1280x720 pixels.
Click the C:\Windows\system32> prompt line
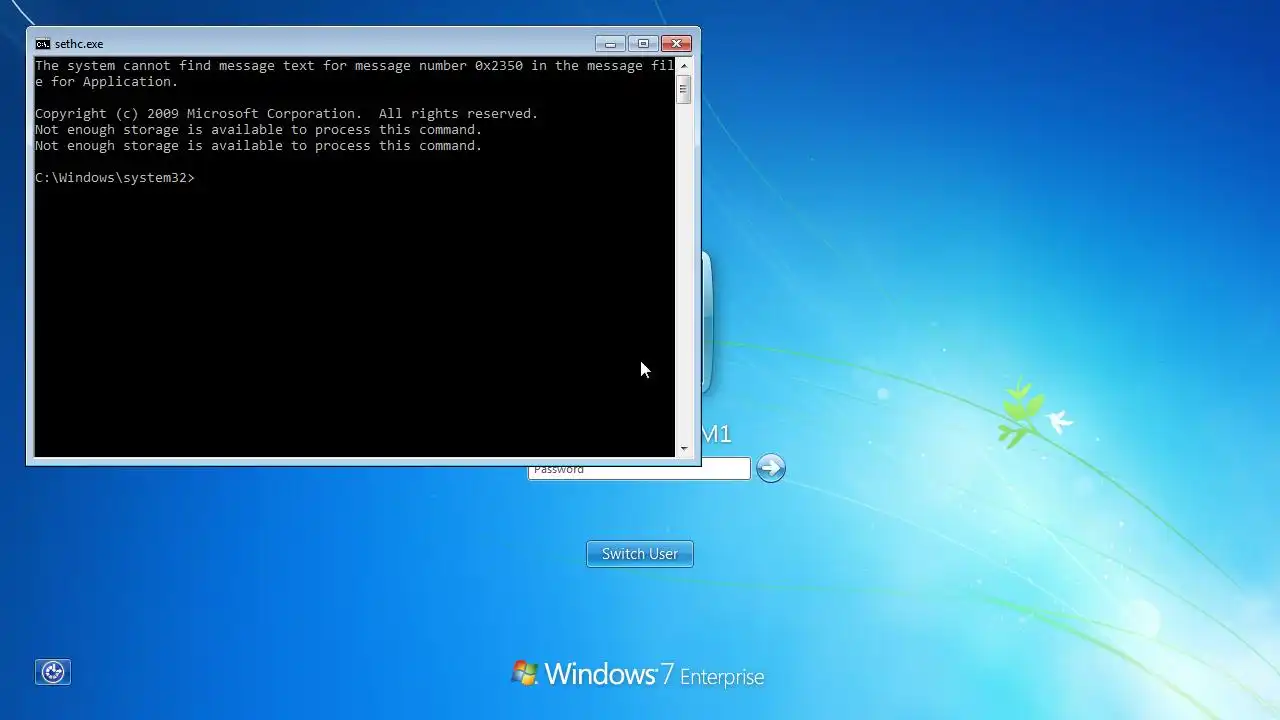pyautogui.click(x=115, y=178)
